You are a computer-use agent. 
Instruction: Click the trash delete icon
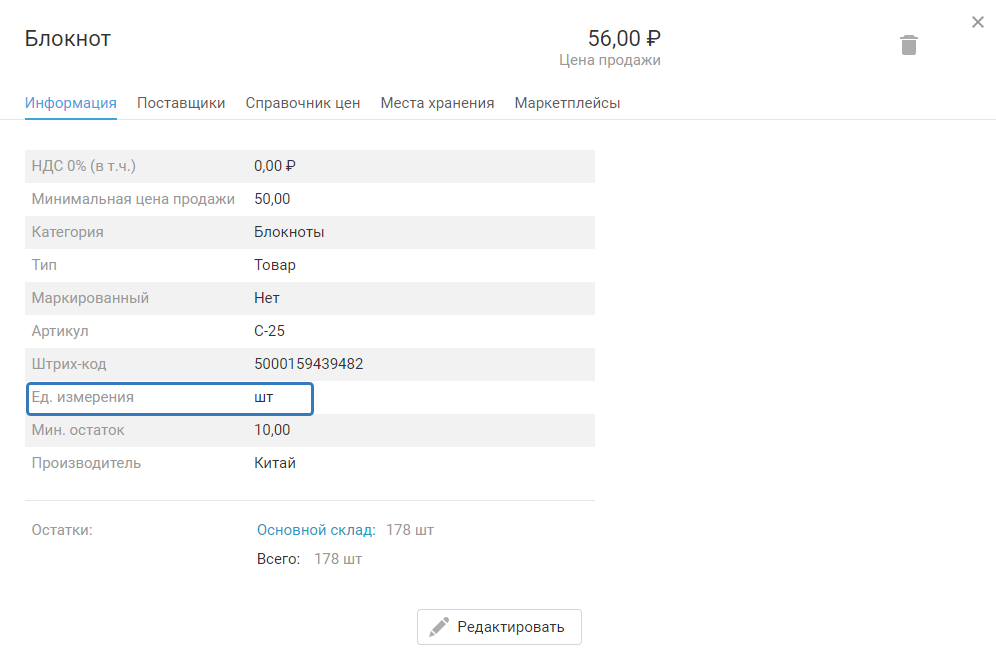[908, 45]
